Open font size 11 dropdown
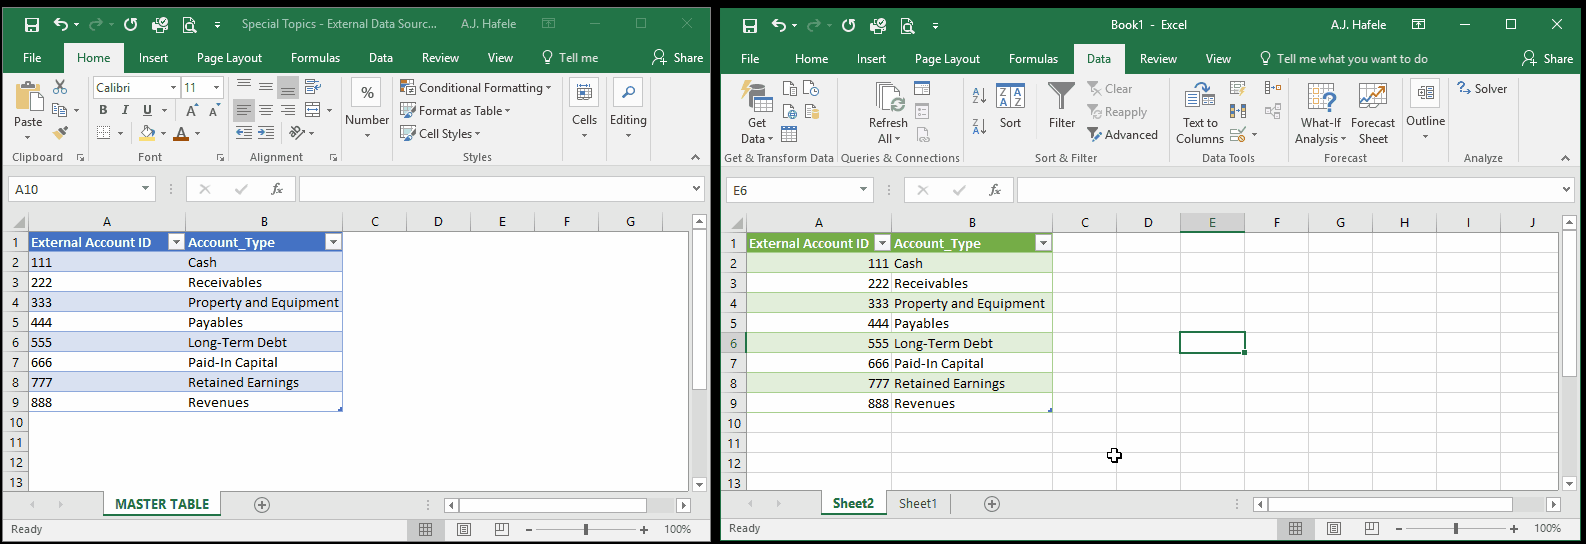1586x544 pixels. coord(216,87)
